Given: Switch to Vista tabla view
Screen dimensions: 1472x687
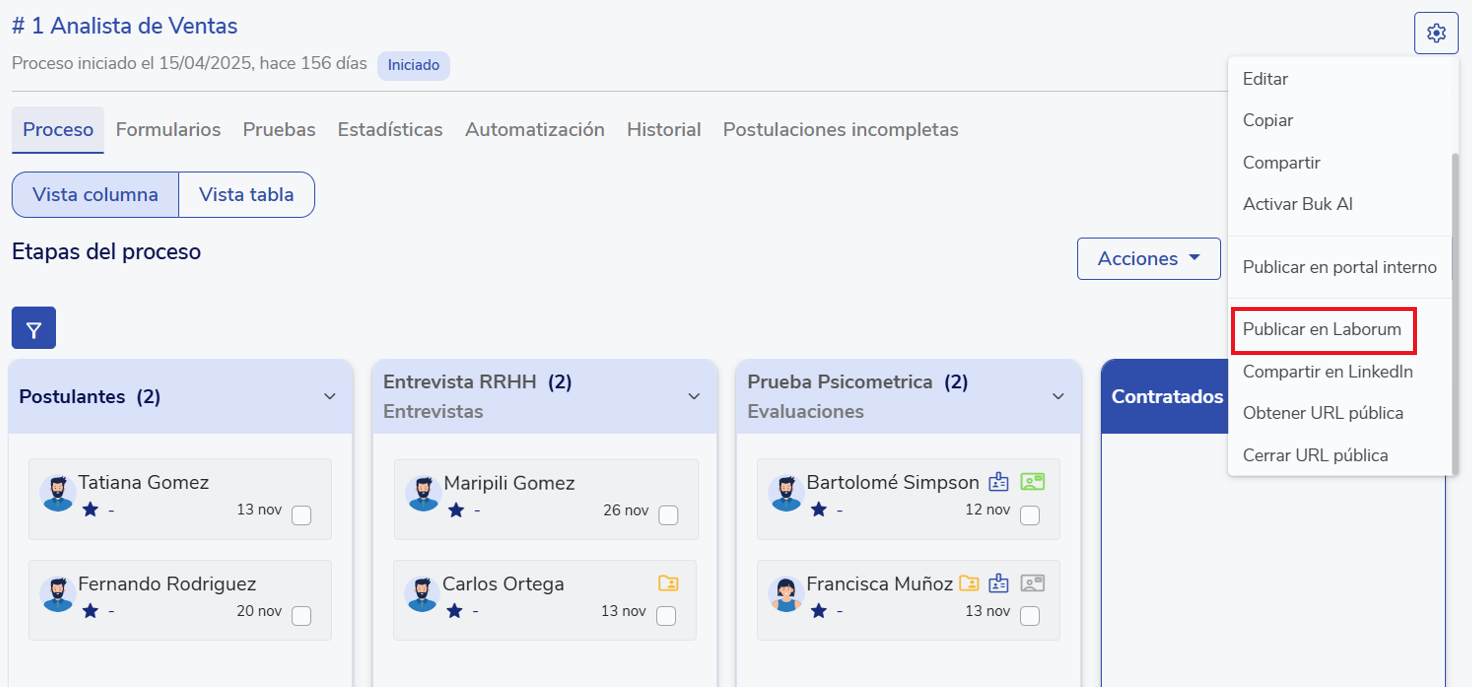Looking at the screenshot, I should [x=246, y=195].
